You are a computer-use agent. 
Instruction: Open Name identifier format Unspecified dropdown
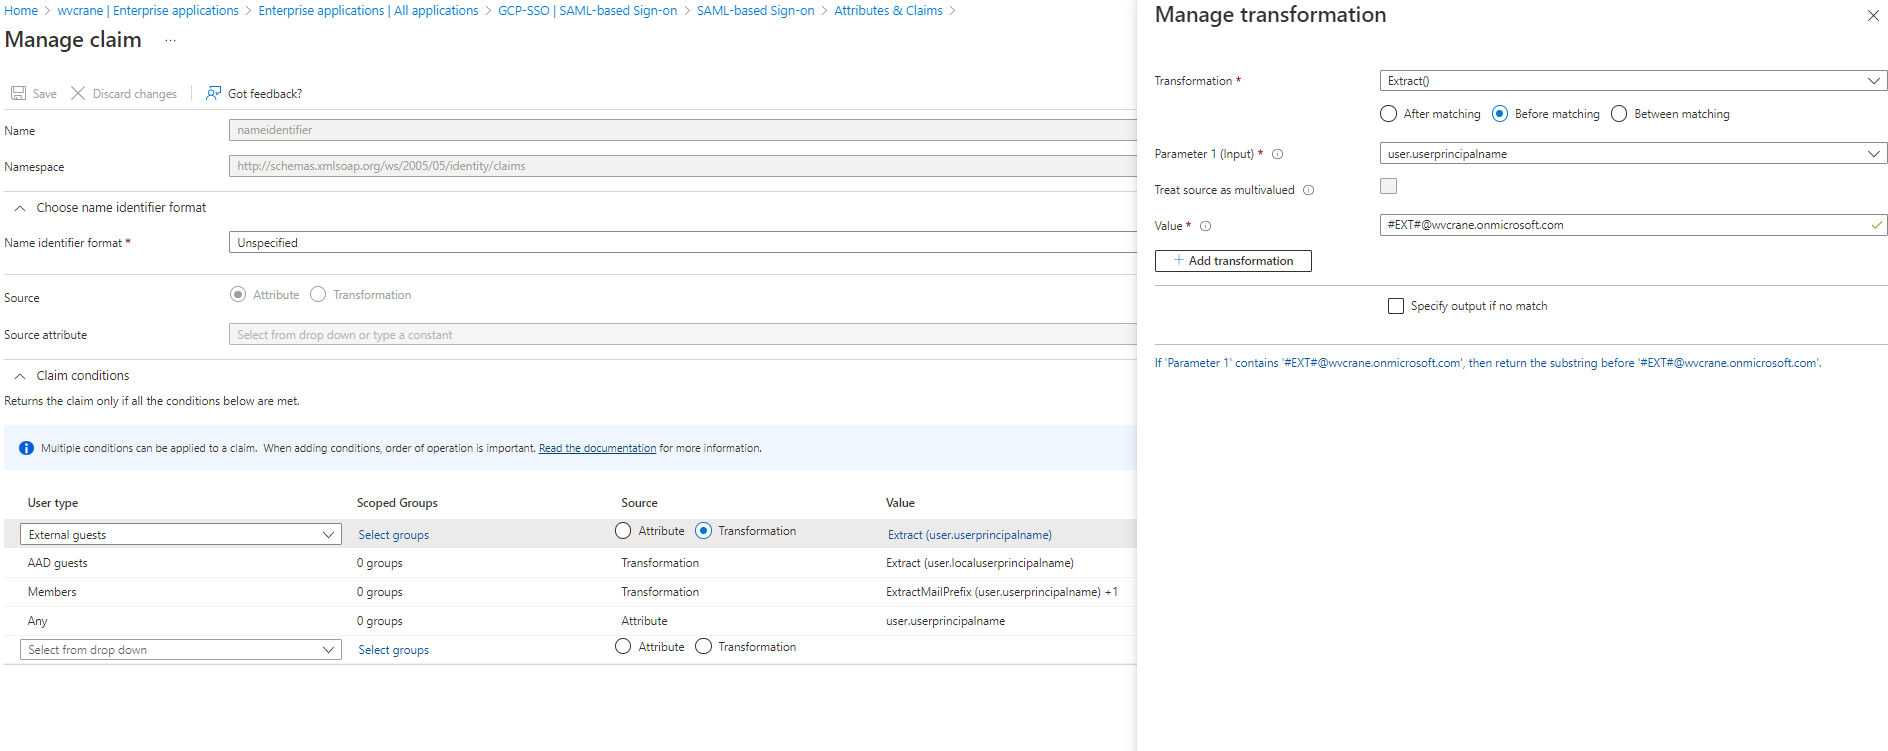pyautogui.click(x=683, y=242)
